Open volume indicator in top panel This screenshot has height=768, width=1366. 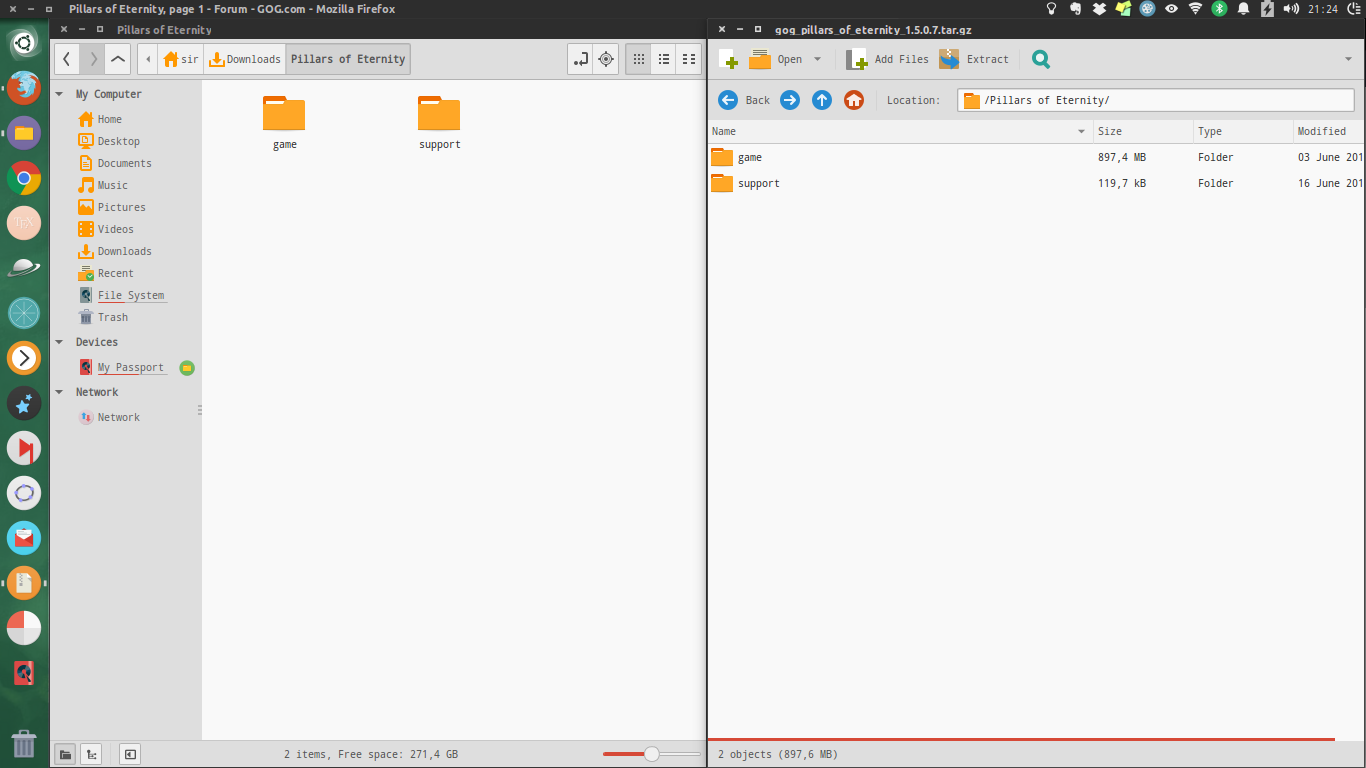point(1291,9)
